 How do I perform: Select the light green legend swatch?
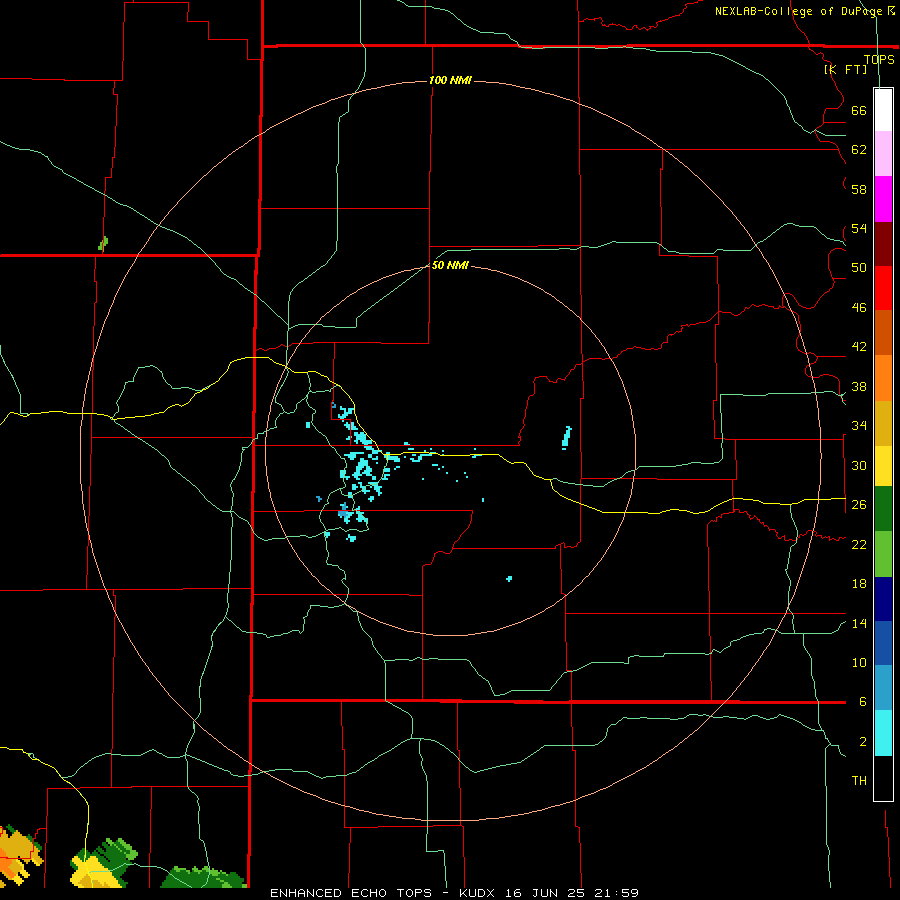click(x=883, y=554)
